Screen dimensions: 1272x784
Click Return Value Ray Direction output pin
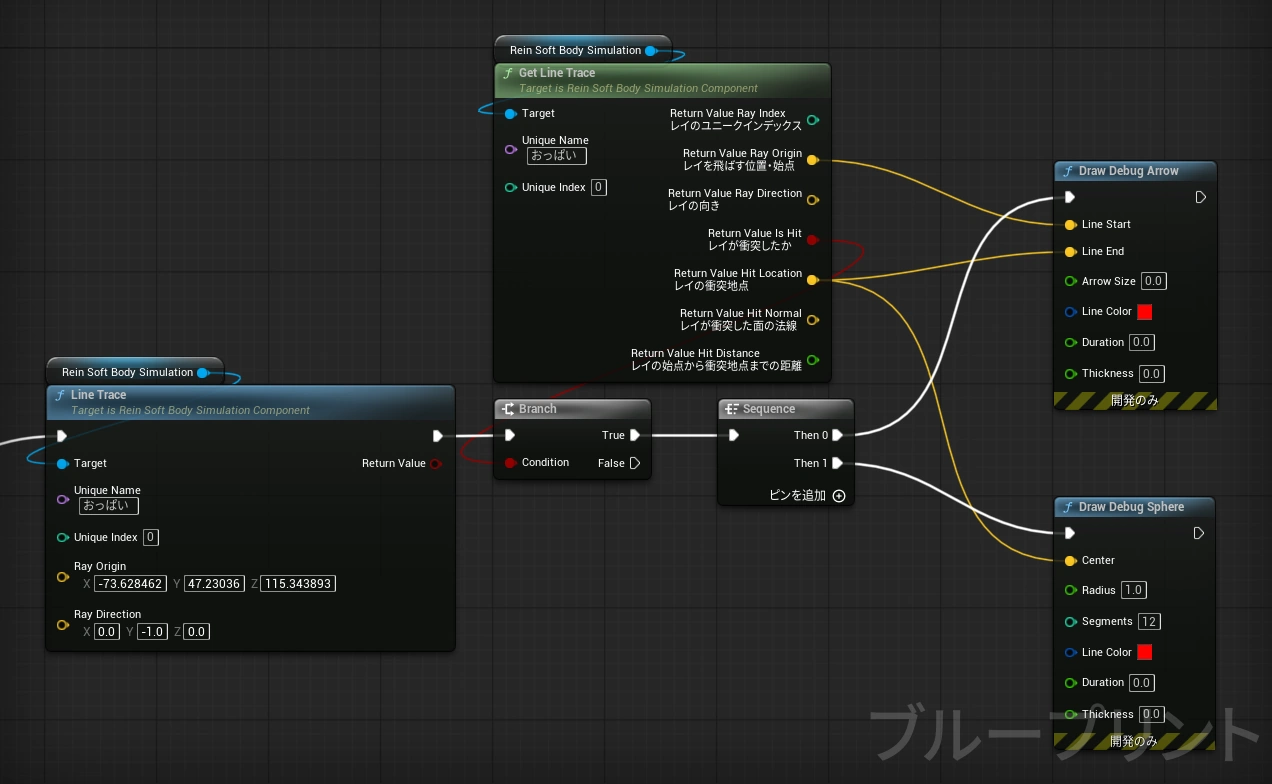[x=812, y=199]
